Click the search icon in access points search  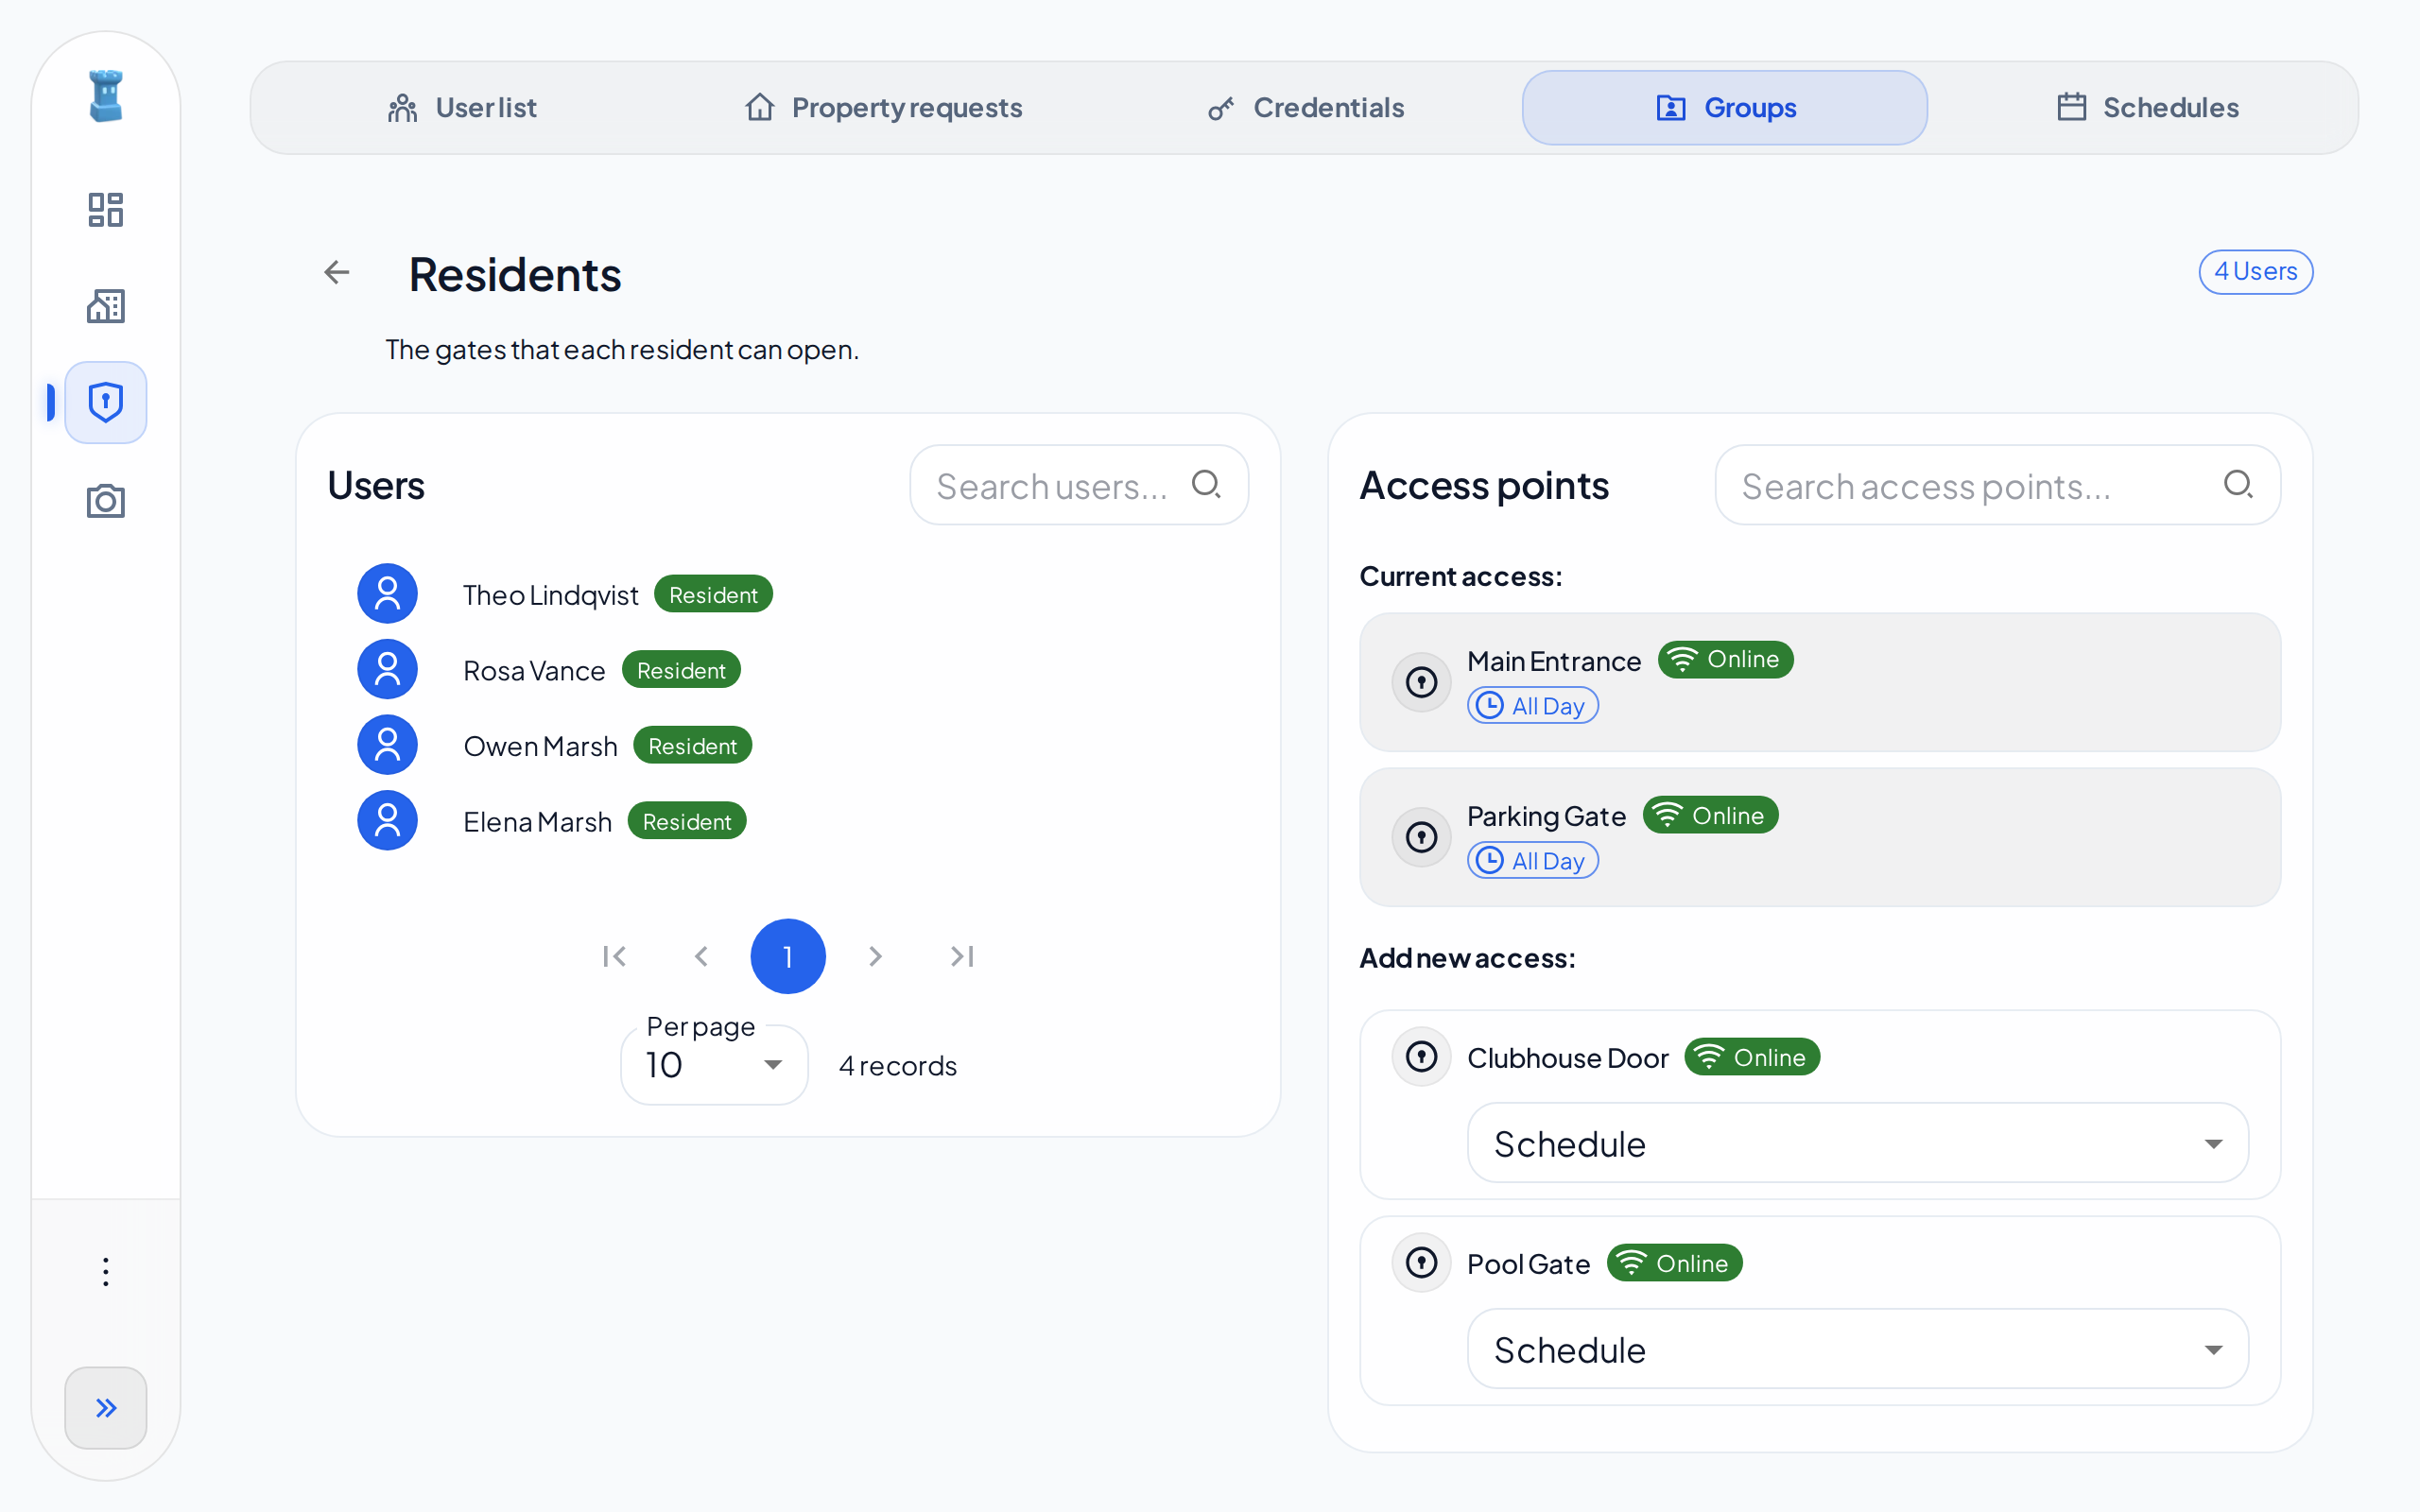[x=2238, y=485]
